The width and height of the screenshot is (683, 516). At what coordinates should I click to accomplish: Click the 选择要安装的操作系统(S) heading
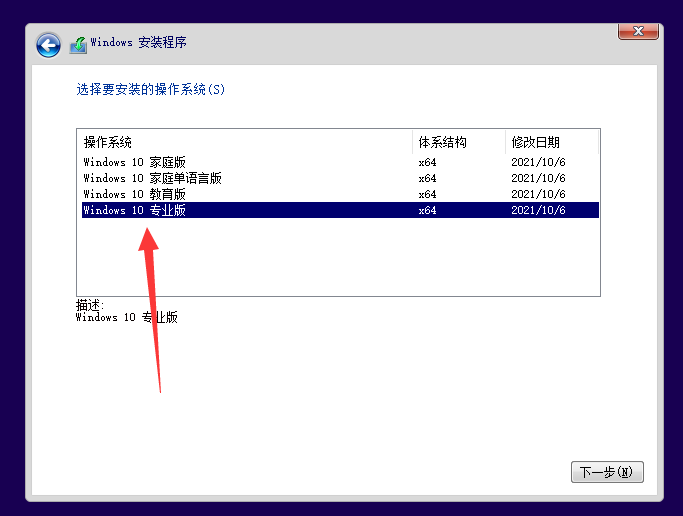[151, 89]
